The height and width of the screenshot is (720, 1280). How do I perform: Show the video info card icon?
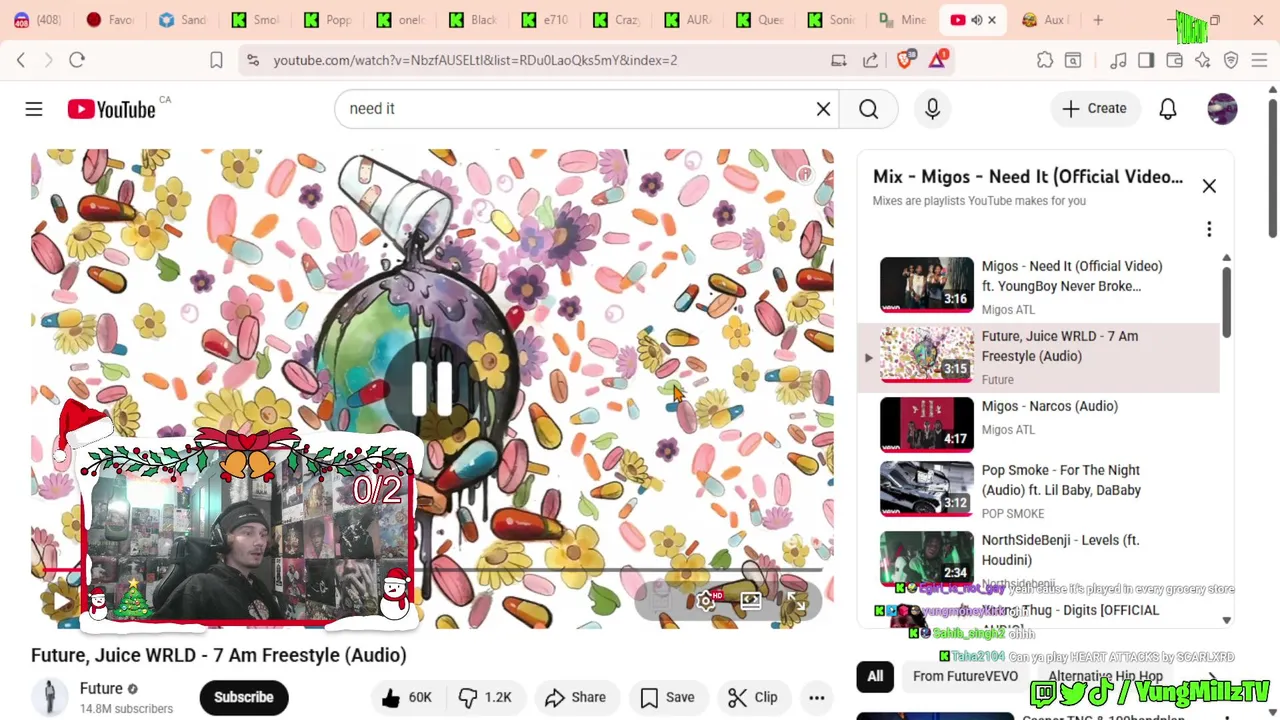click(804, 175)
